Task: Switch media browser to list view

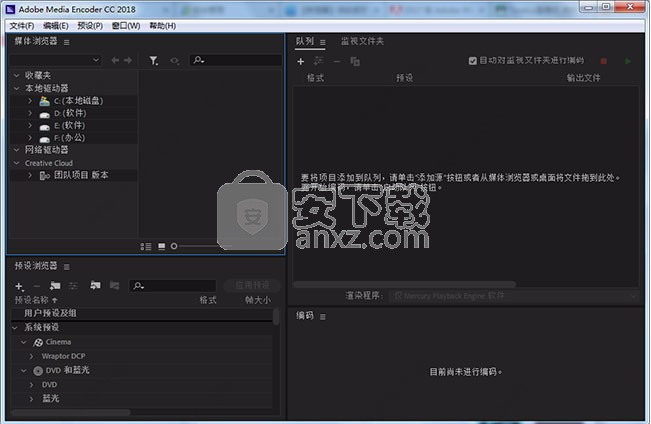Action: pyautogui.click(x=146, y=247)
